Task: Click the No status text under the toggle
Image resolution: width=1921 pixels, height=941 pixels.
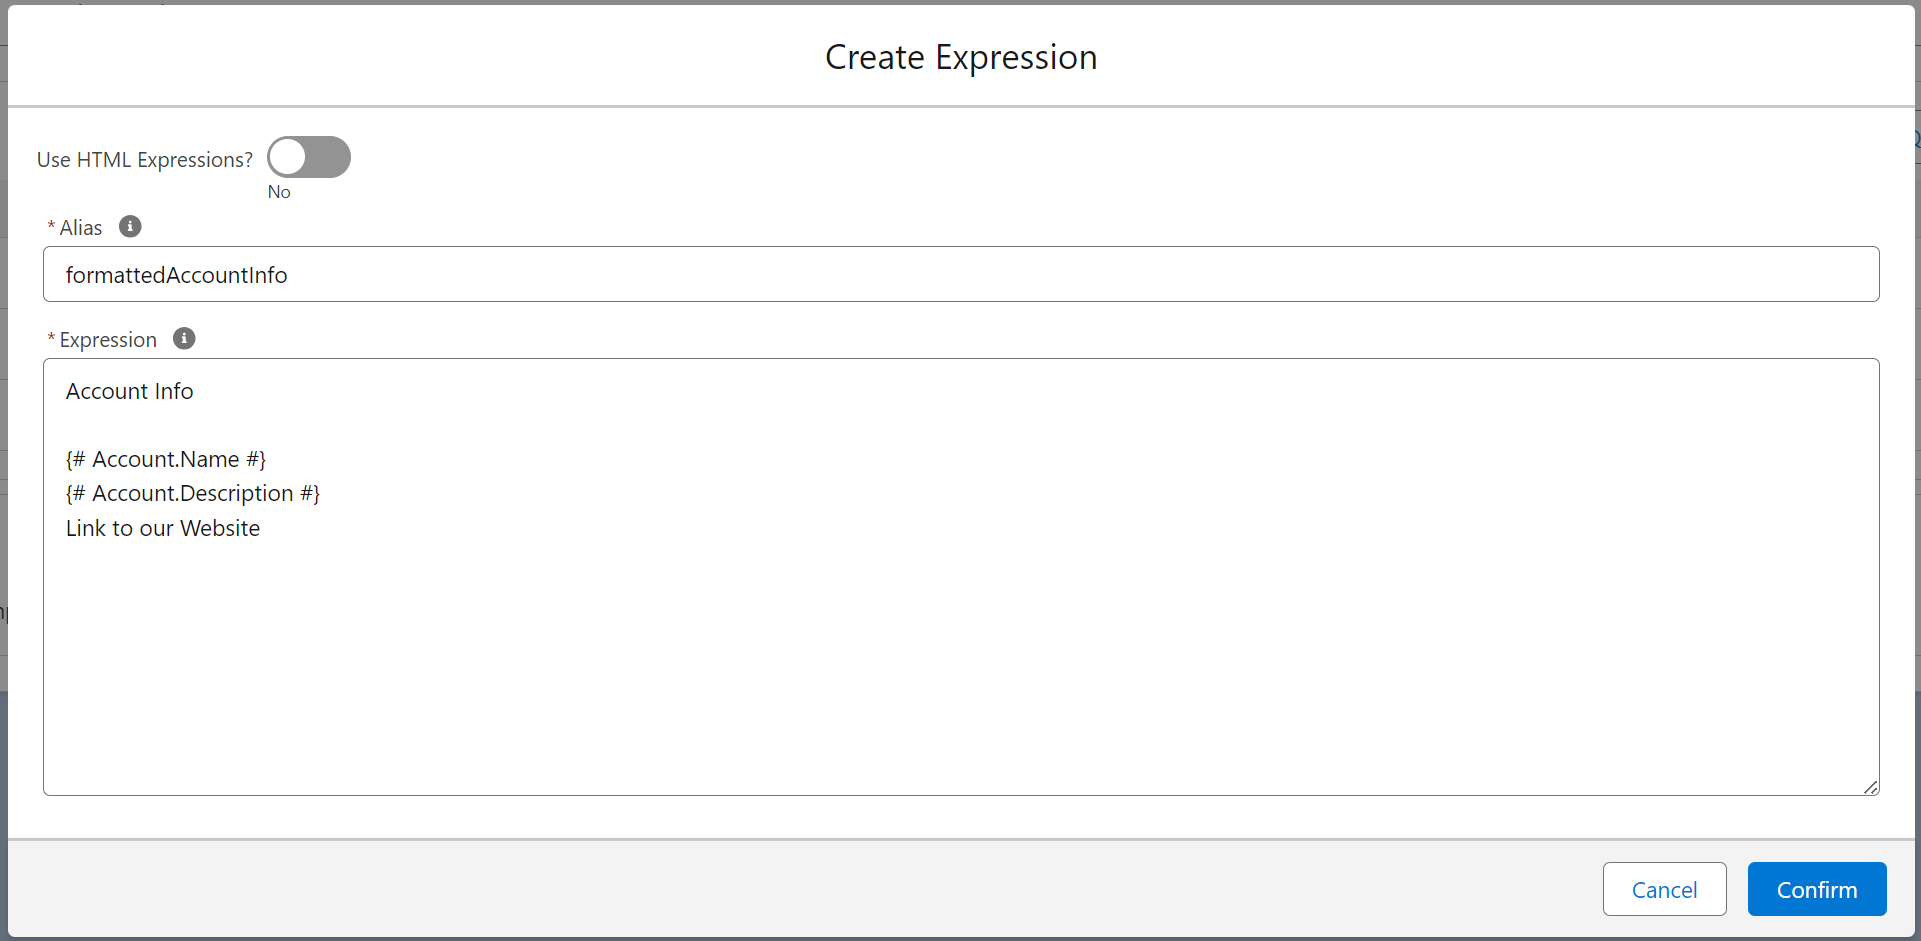Action: pyautogui.click(x=279, y=192)
